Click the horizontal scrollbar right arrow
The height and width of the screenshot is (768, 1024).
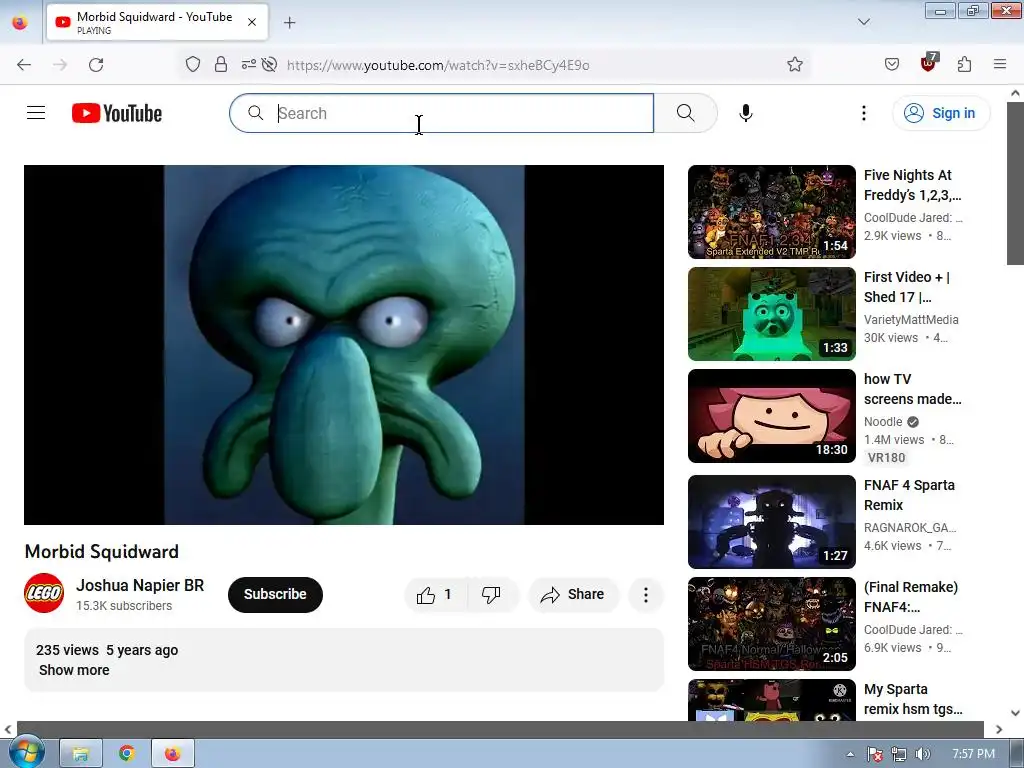(x=999, y=729)
